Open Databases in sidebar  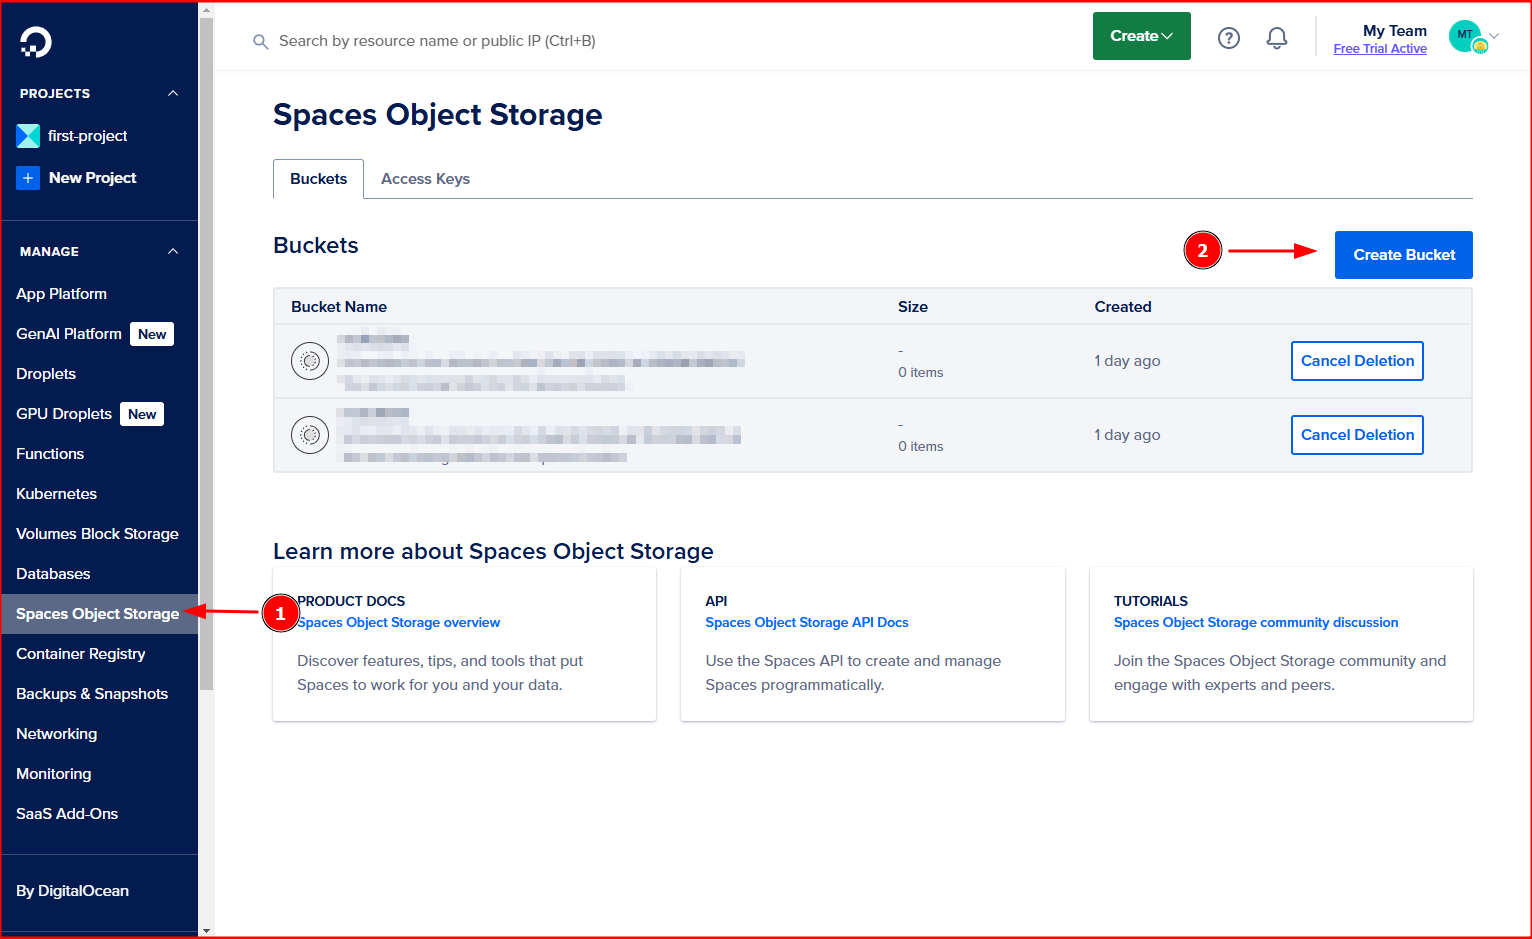coord(53,574)
